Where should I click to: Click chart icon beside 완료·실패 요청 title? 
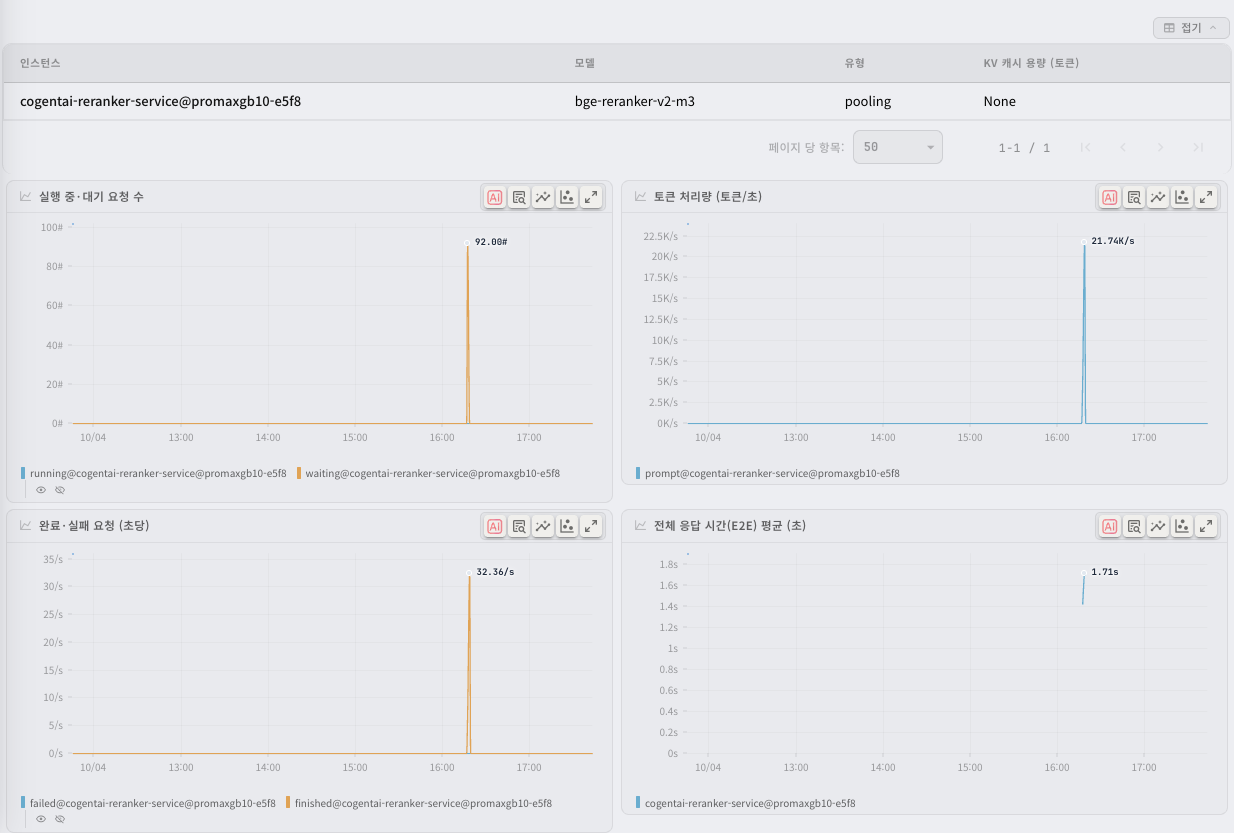pyautogui.click(x=26, y=526)
